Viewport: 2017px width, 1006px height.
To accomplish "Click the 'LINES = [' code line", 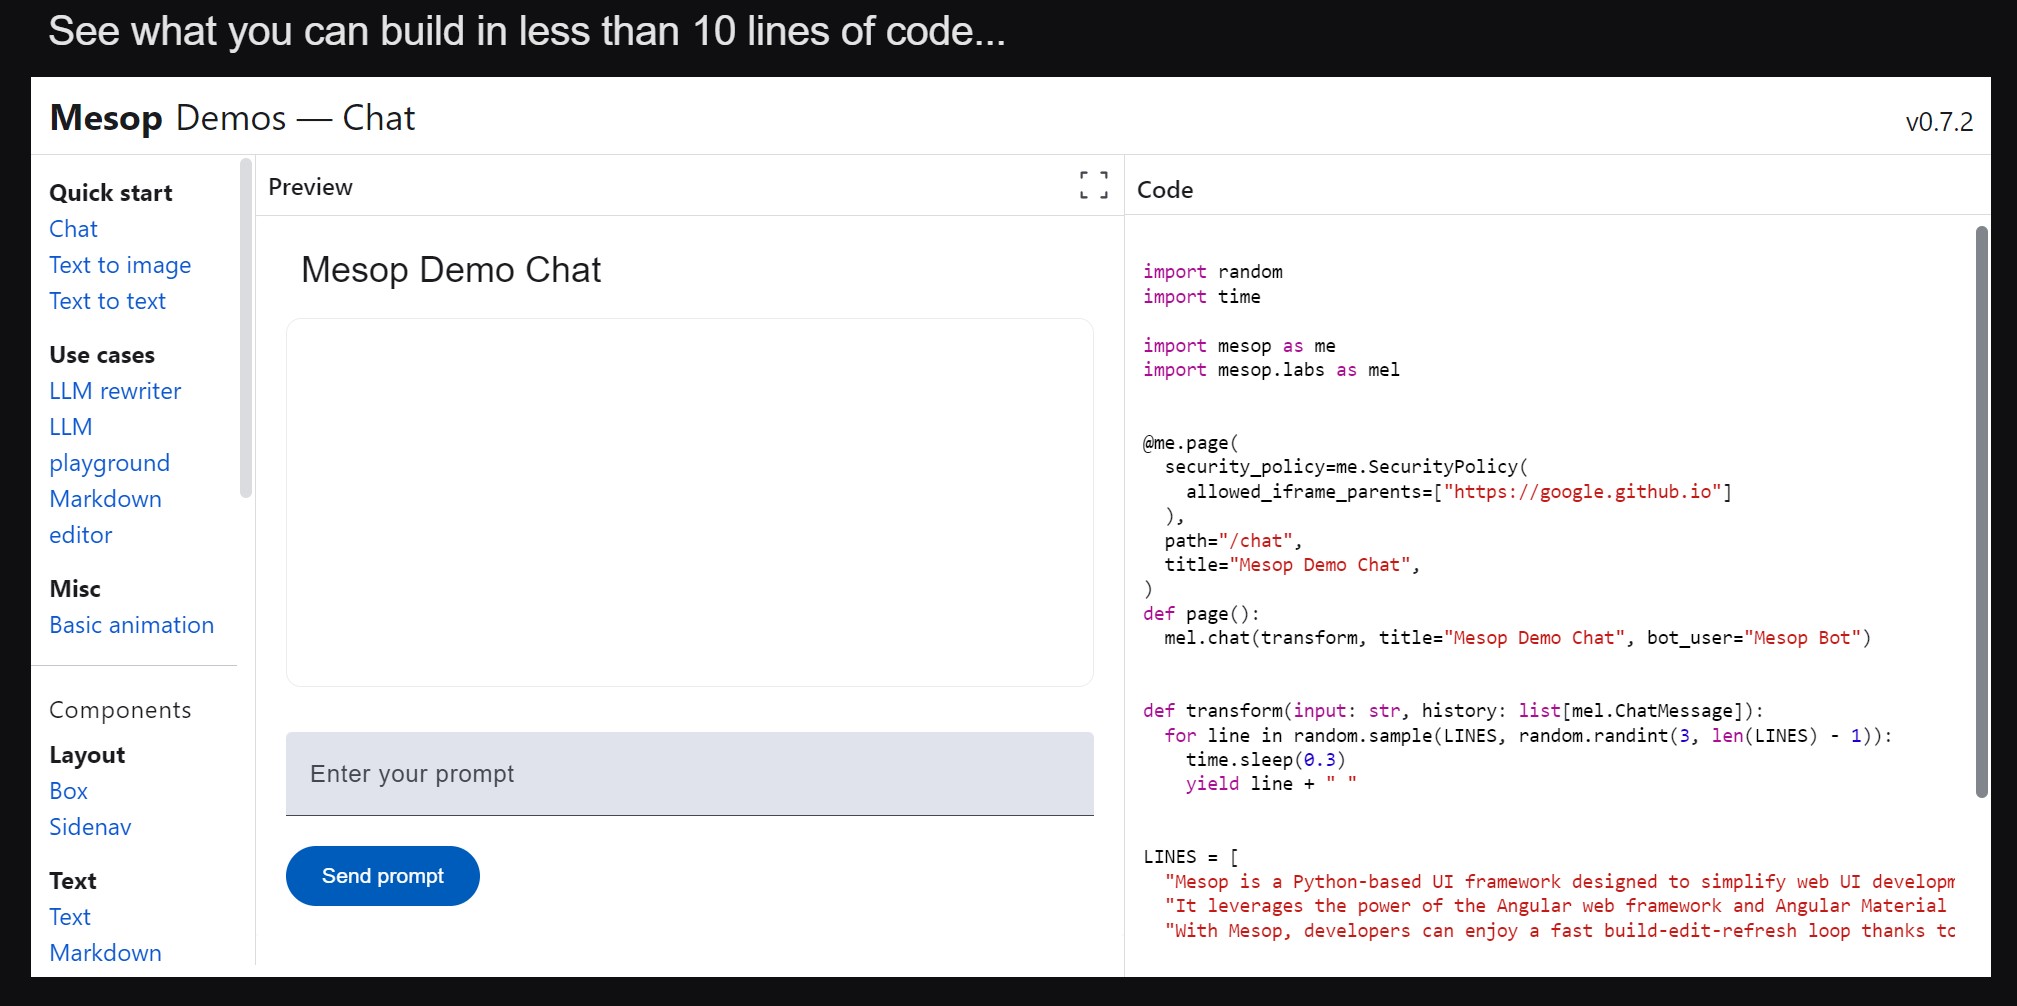I will pyautogui.click(x=1191, y=857).
